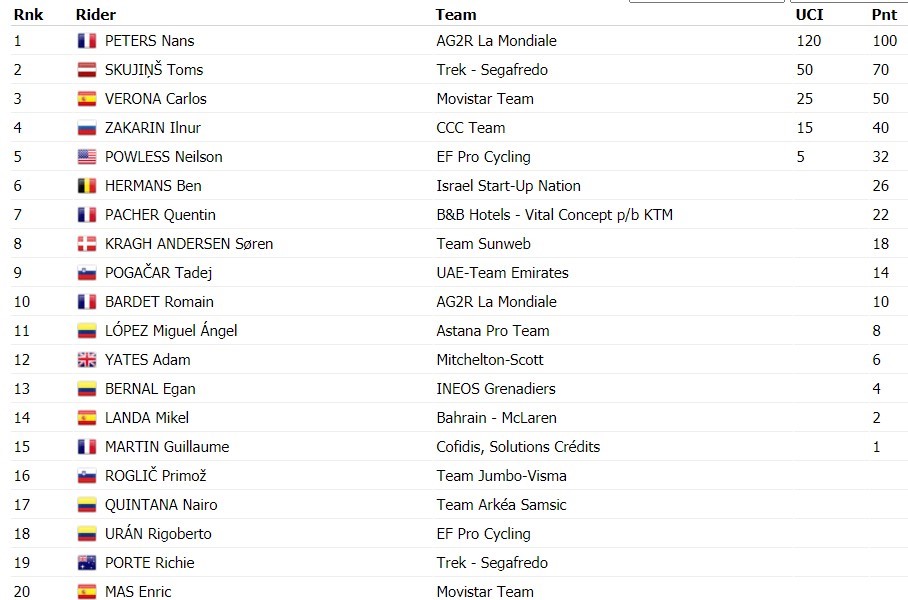908x600 pixels.
Task: Sort by the Team column header
Action: (456, 14)
